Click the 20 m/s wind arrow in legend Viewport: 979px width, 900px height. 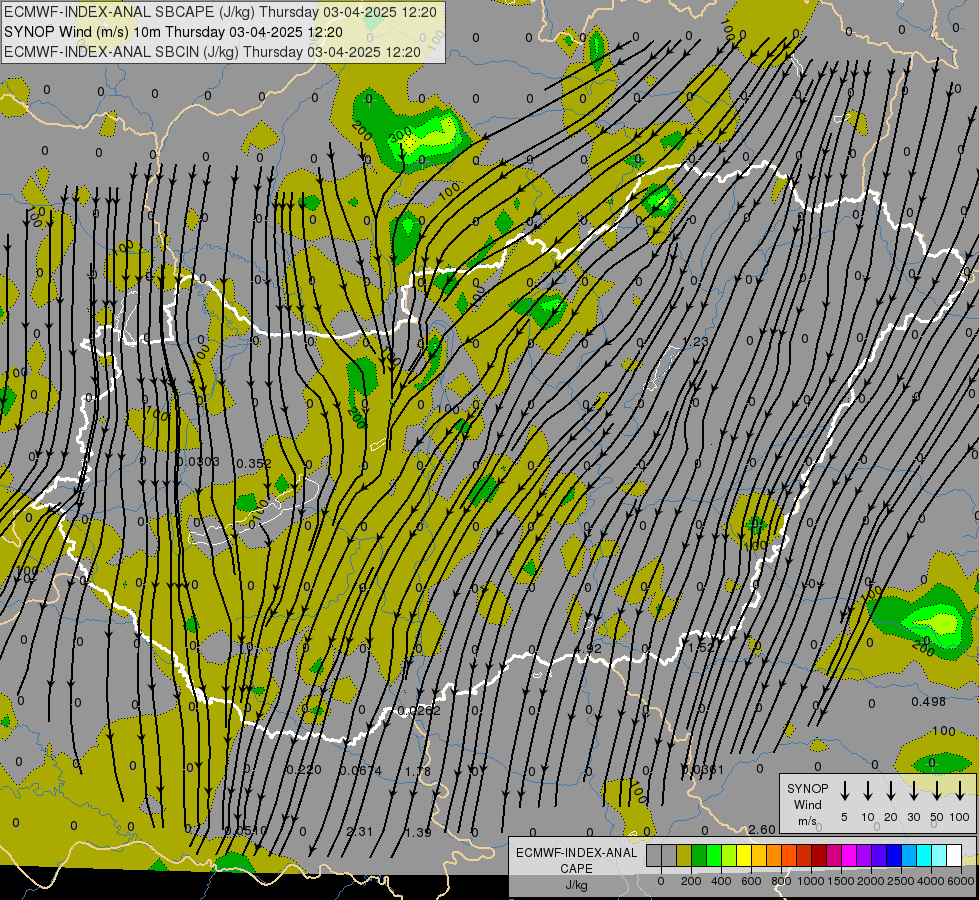[x=891, y=791]
